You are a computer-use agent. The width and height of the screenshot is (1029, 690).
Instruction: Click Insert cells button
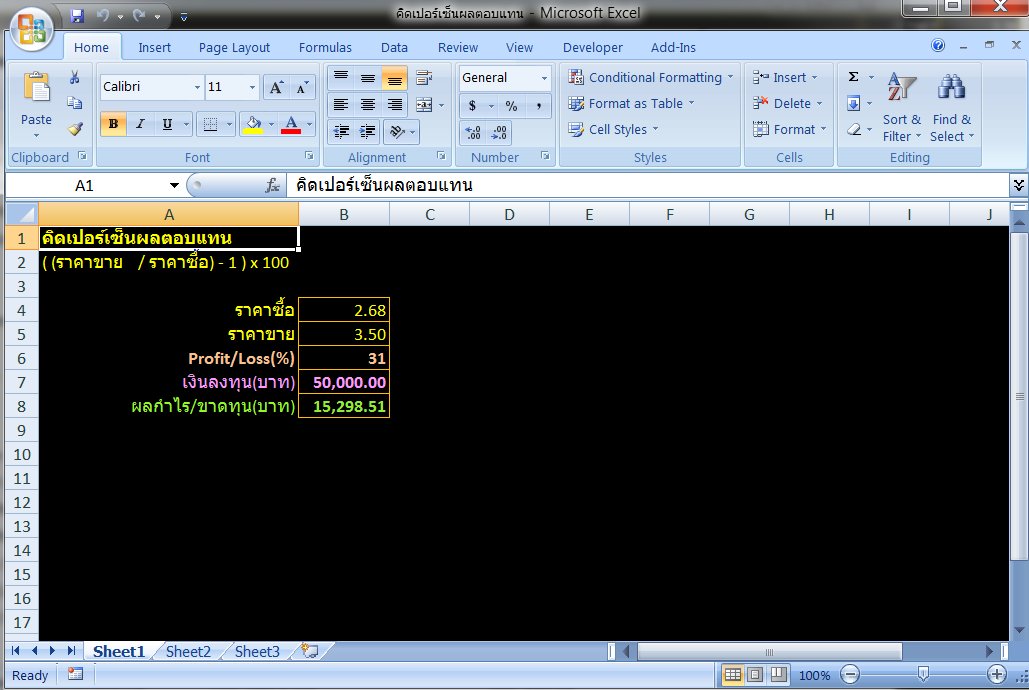pos(785,77)
